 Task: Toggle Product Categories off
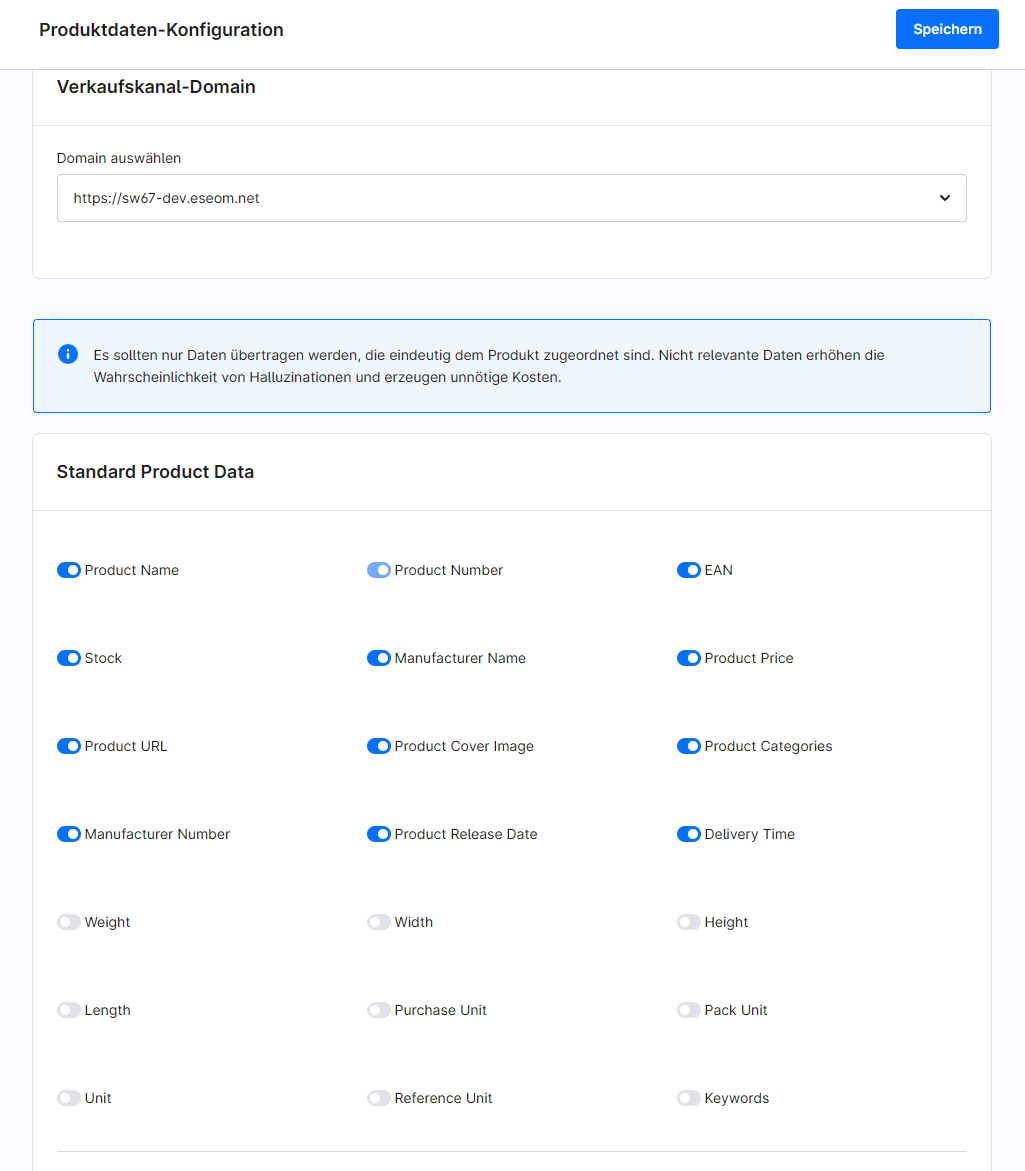(x=688, y=746)
